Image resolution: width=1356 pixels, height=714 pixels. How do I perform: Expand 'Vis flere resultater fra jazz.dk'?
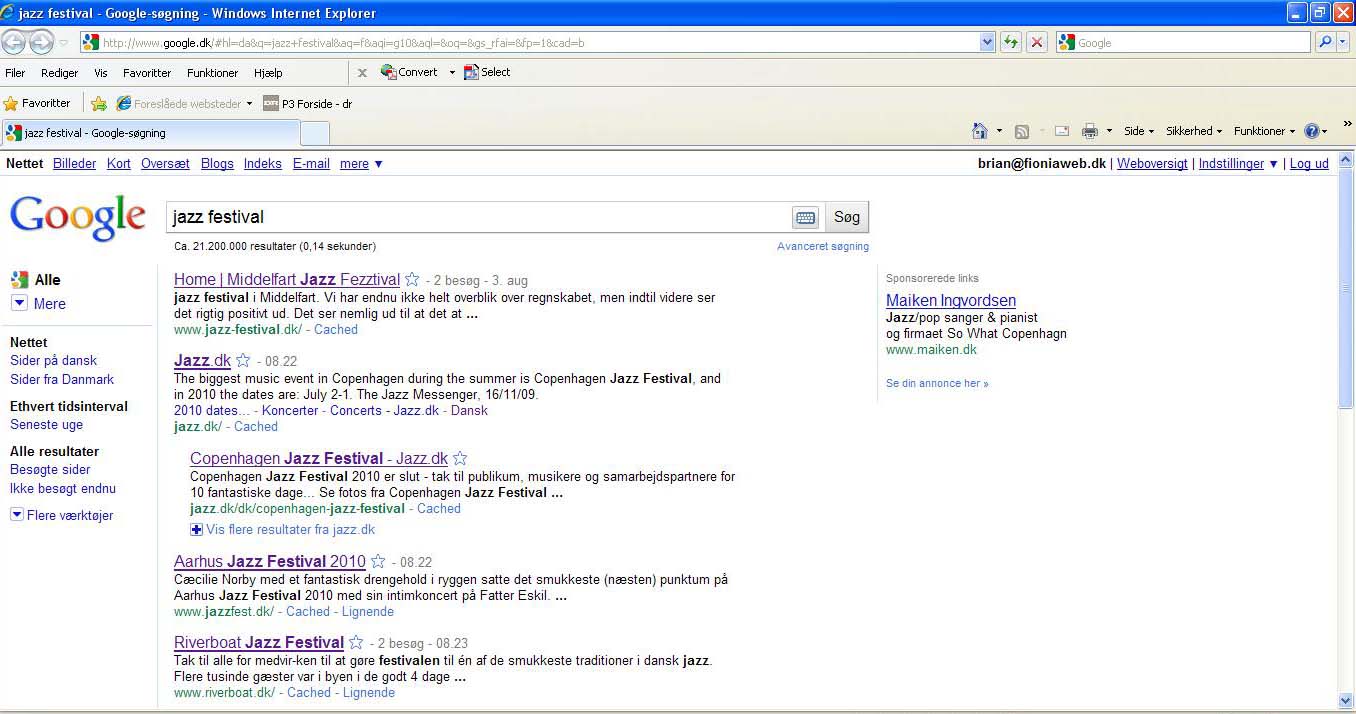click(x=290, y=530)
